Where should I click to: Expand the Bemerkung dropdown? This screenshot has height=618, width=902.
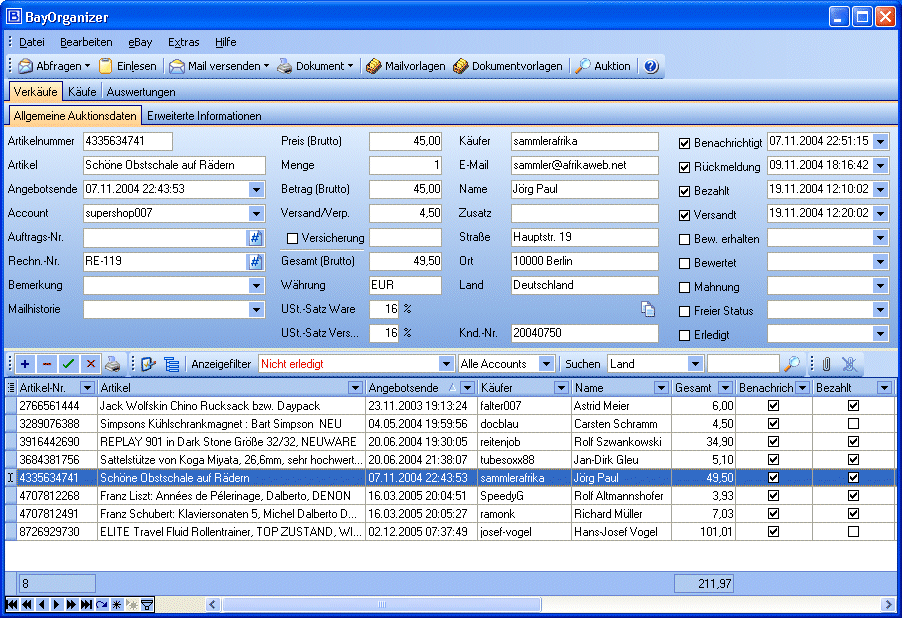pyautogui.click(x=257, y=285)
